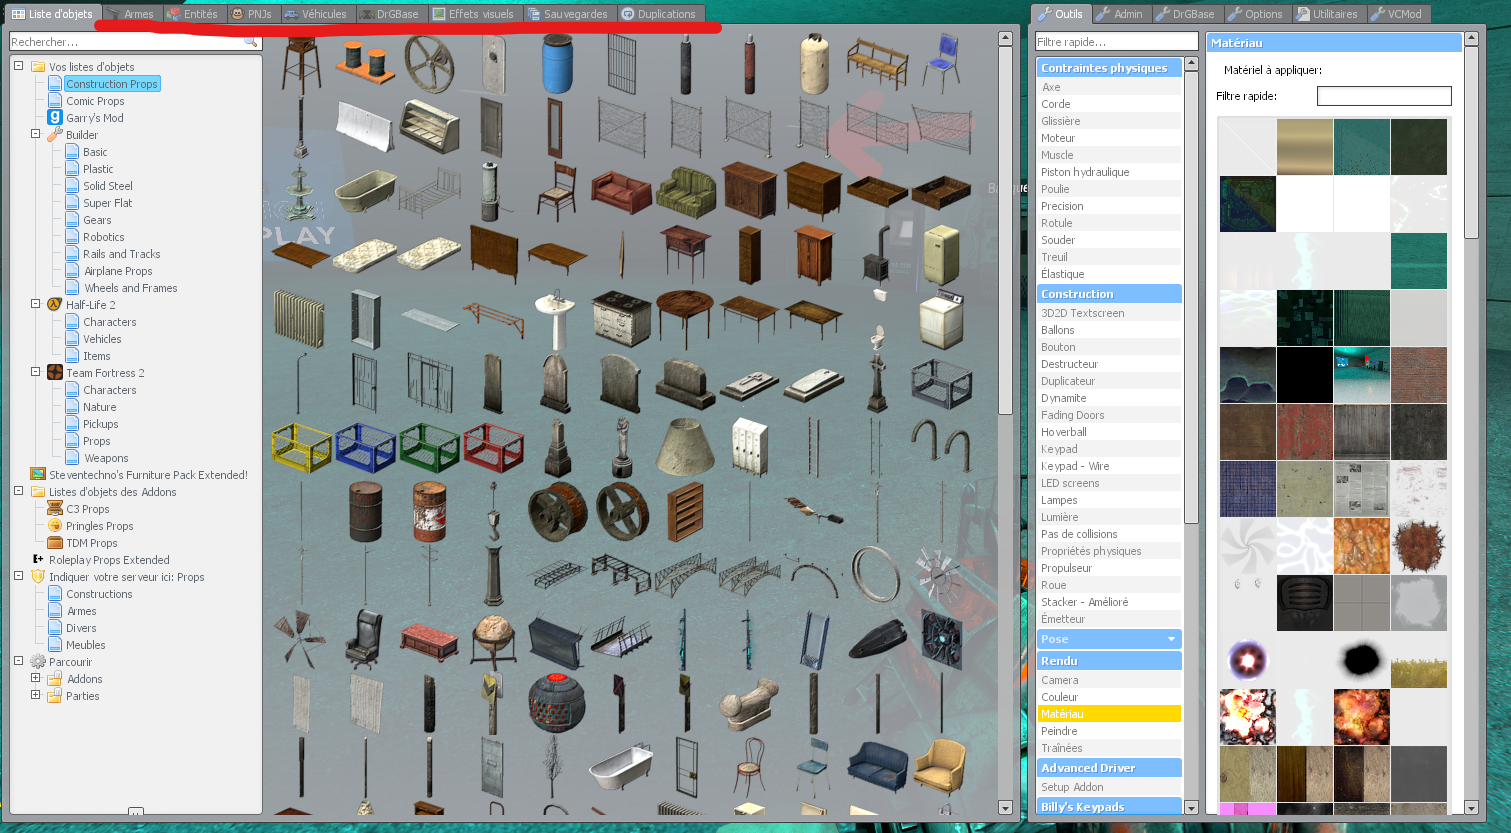Choose the red brick material swatch
Viewport: 1511px width, 833px height.
1419,375
